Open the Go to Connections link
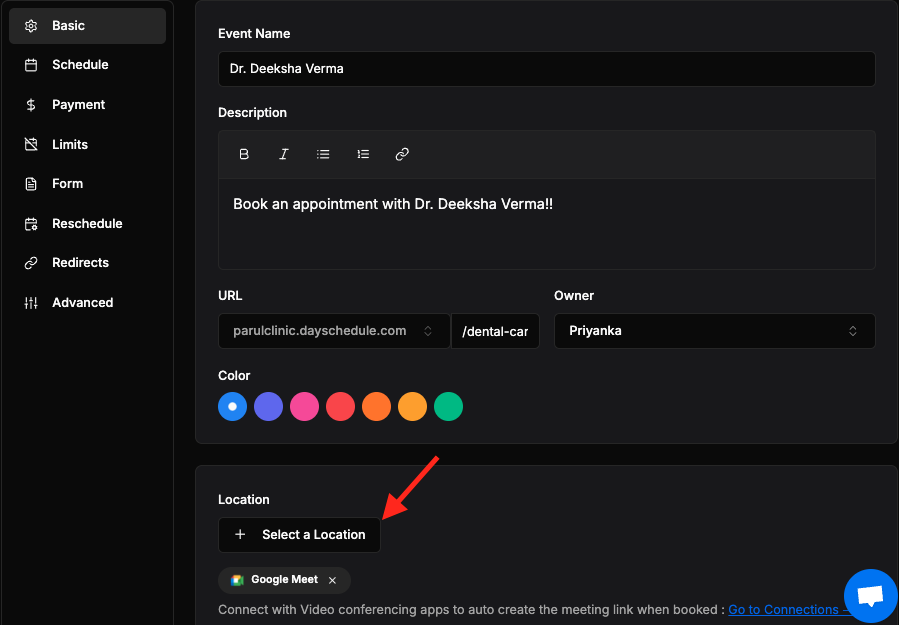 coord(788,610)
